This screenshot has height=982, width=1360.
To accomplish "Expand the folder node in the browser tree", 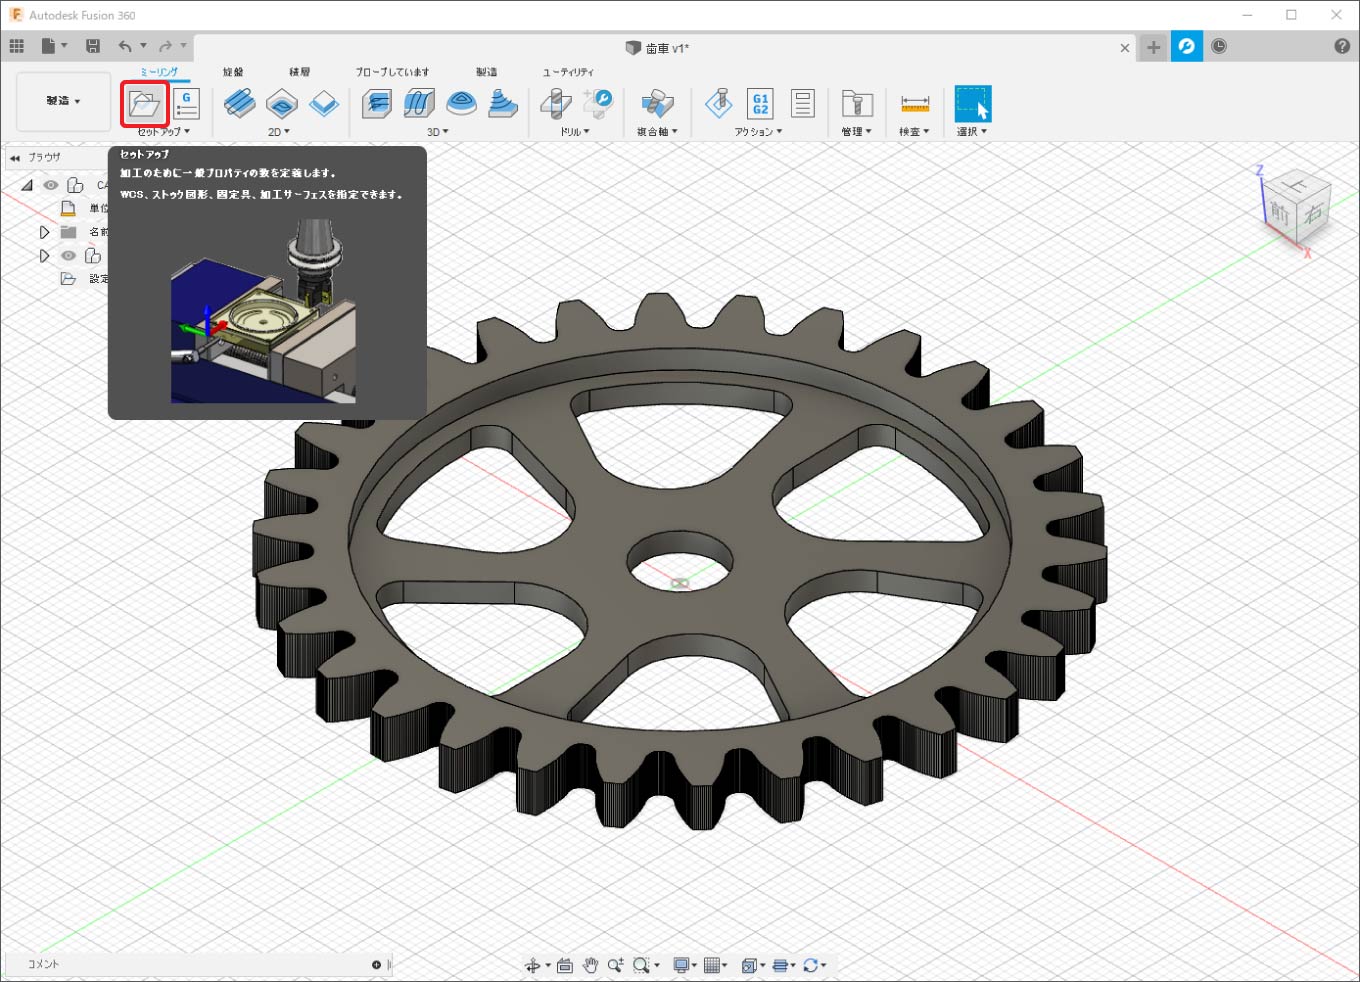I will pos(44,232).
